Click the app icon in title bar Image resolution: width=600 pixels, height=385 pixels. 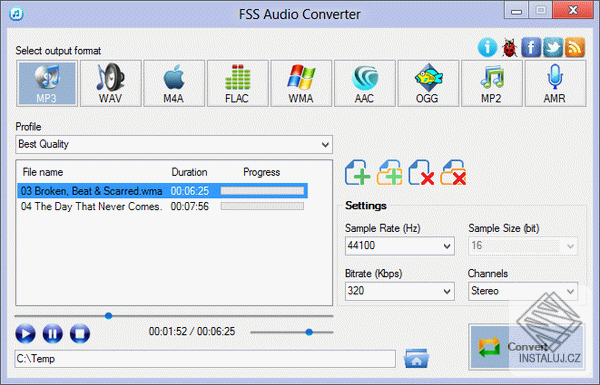[x=16, y=14]
